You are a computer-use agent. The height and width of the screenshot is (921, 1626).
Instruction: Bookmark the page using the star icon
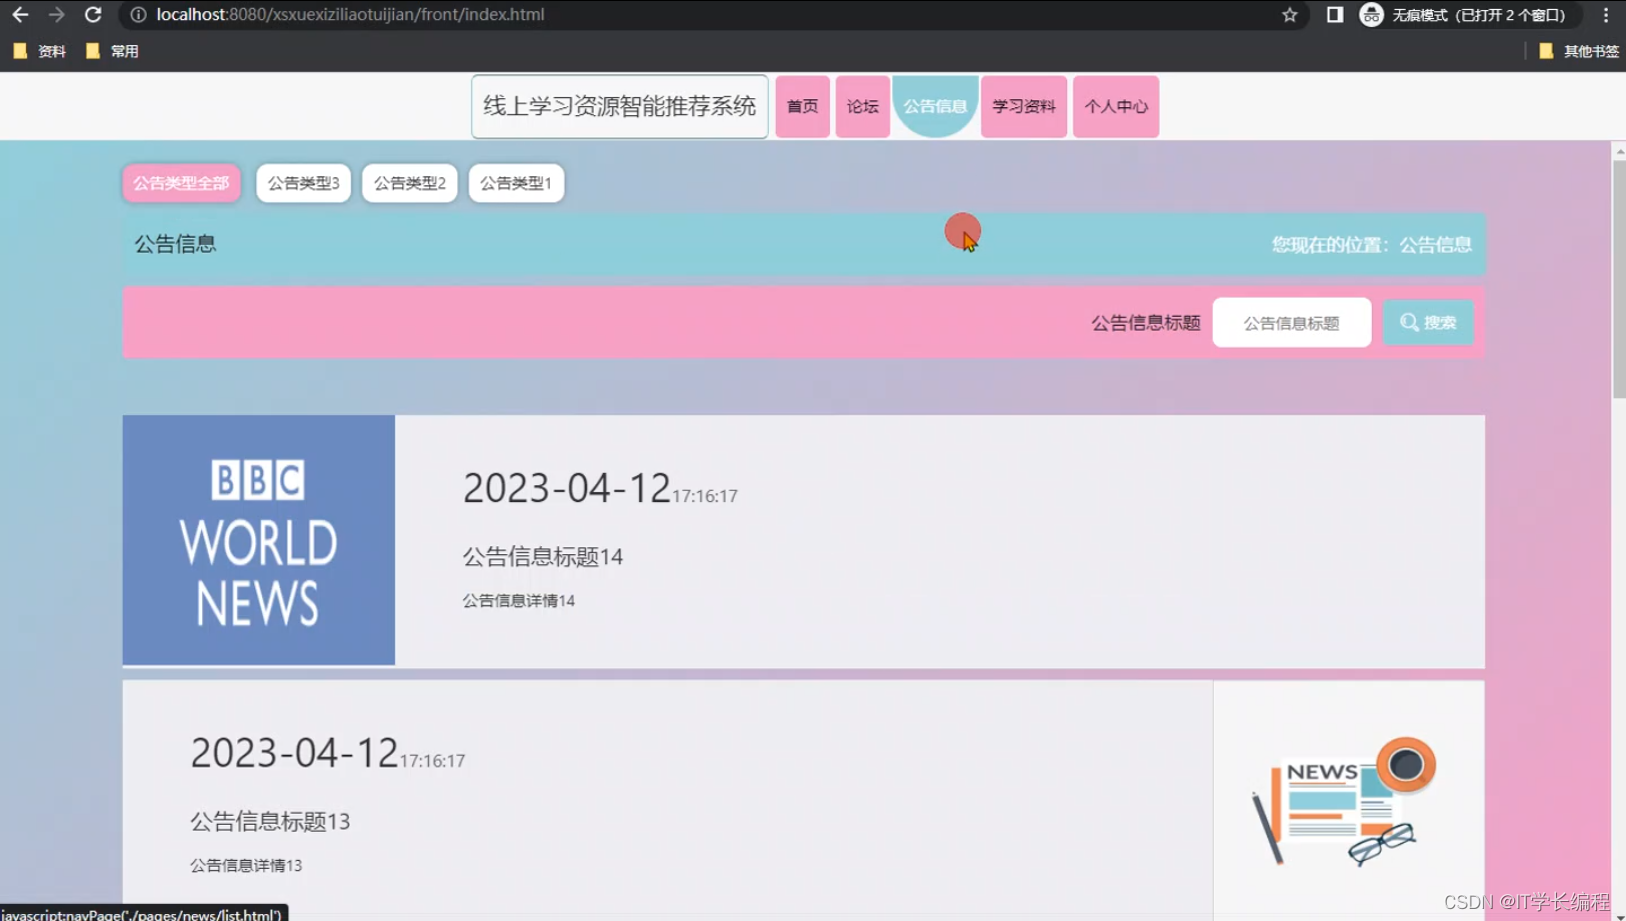pos(1291,15)
